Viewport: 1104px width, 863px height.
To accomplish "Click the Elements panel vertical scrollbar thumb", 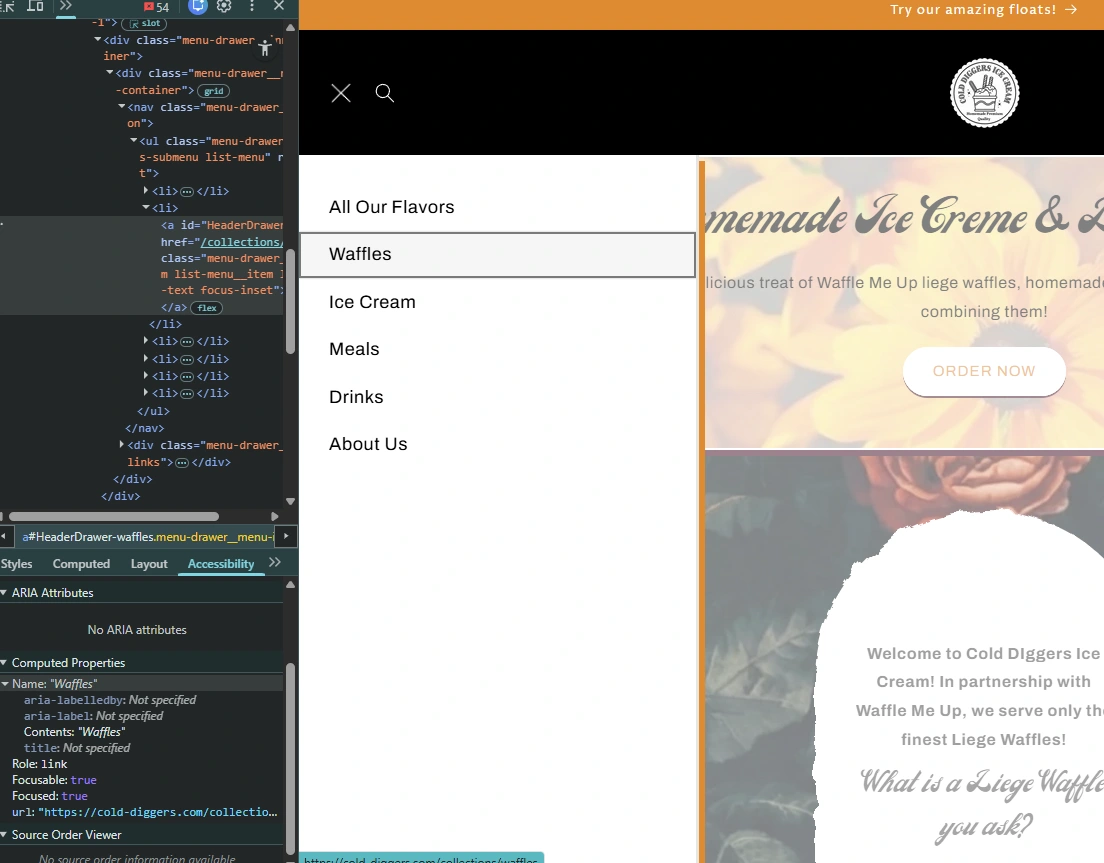I will (x=290, y=301).
